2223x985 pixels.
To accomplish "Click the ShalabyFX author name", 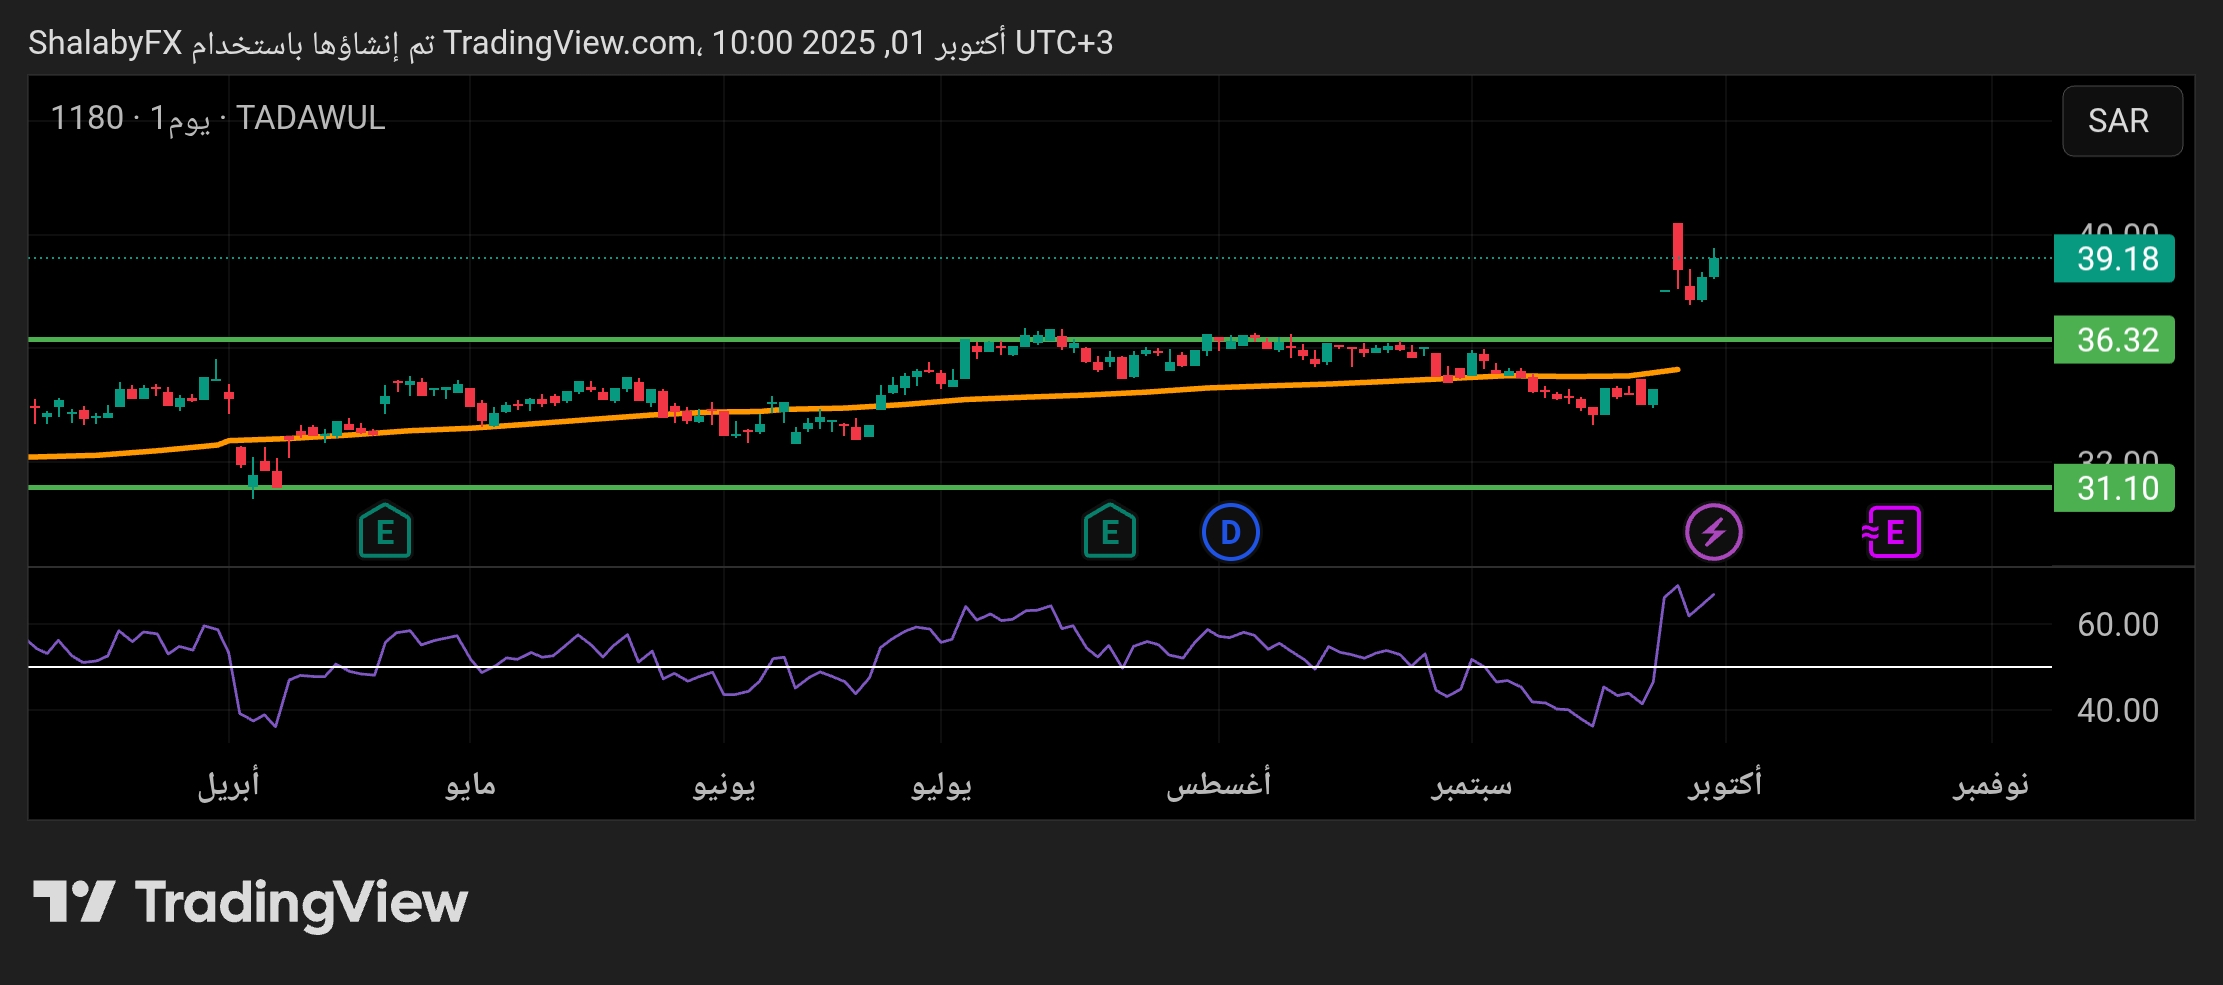I will click(x=105, y=43).
